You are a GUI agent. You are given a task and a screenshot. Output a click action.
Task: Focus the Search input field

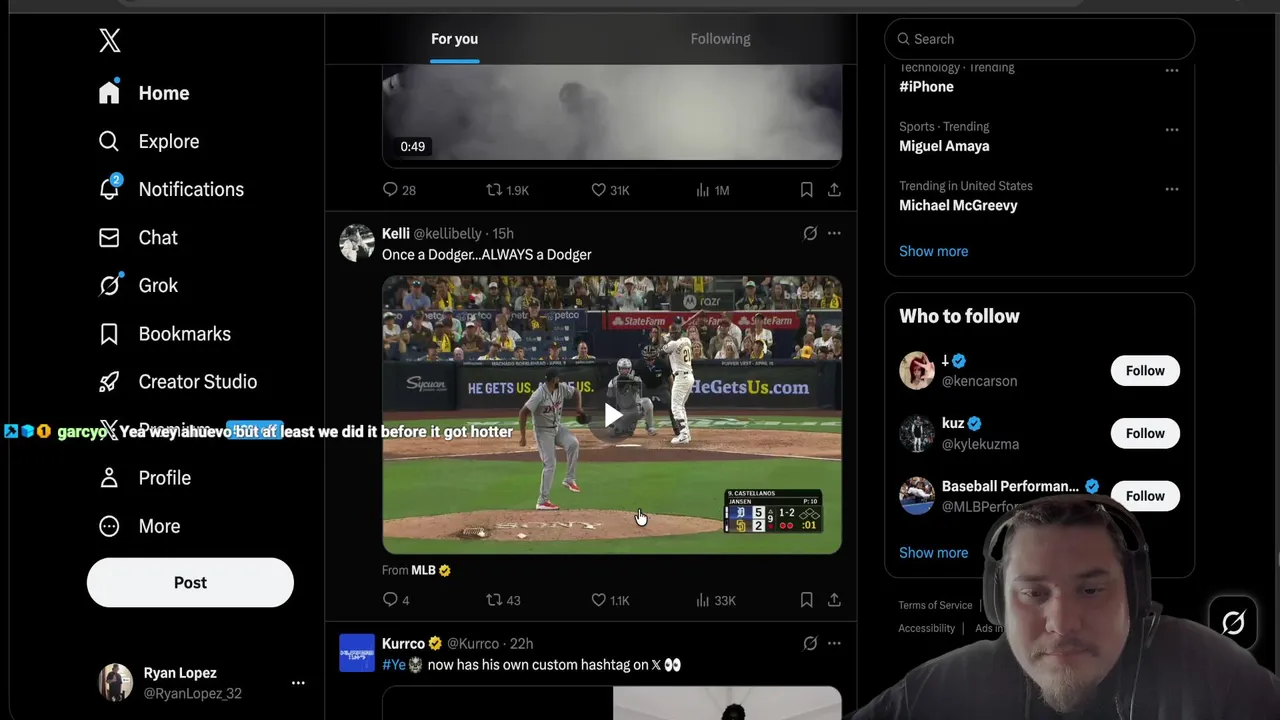tap(1039, 39)
